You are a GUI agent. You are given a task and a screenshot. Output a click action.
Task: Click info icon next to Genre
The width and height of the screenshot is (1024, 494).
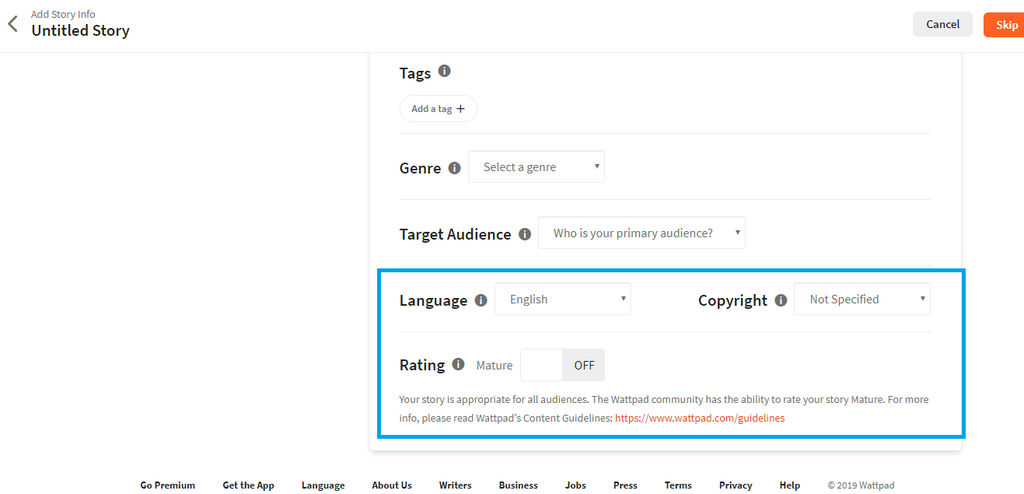pos(454,168)
